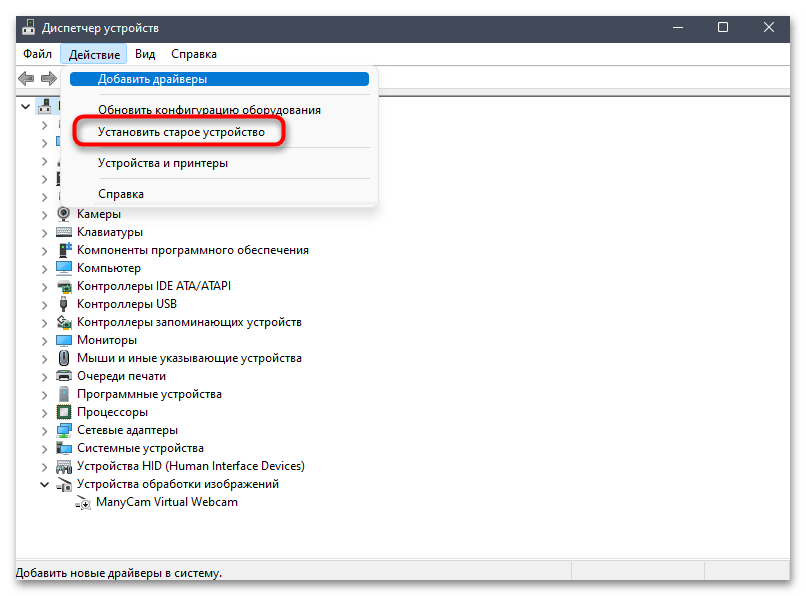Choose Справка in the dropdown menu
Screen dimensions: 806x596
coord(121,194)
